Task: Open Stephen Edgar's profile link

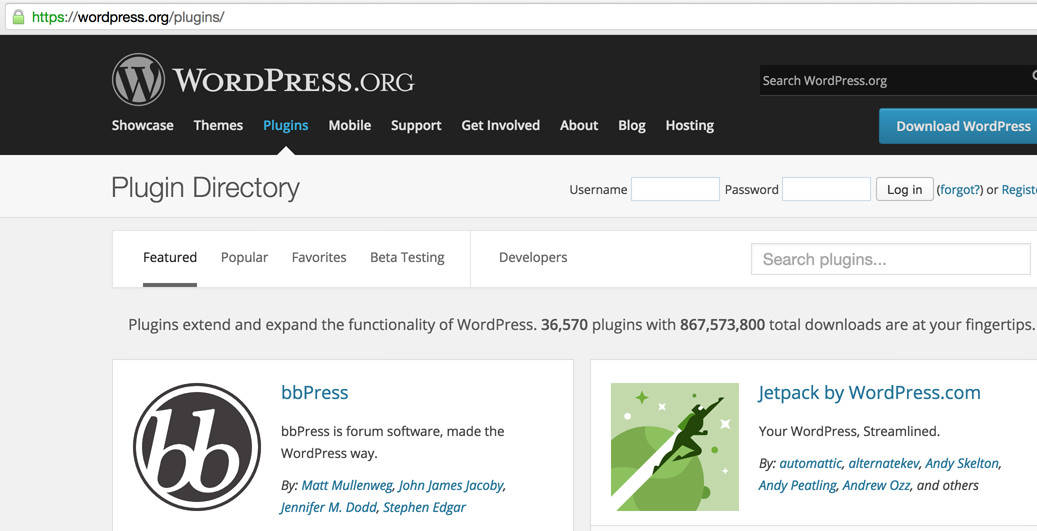Action: coord(425,507)
